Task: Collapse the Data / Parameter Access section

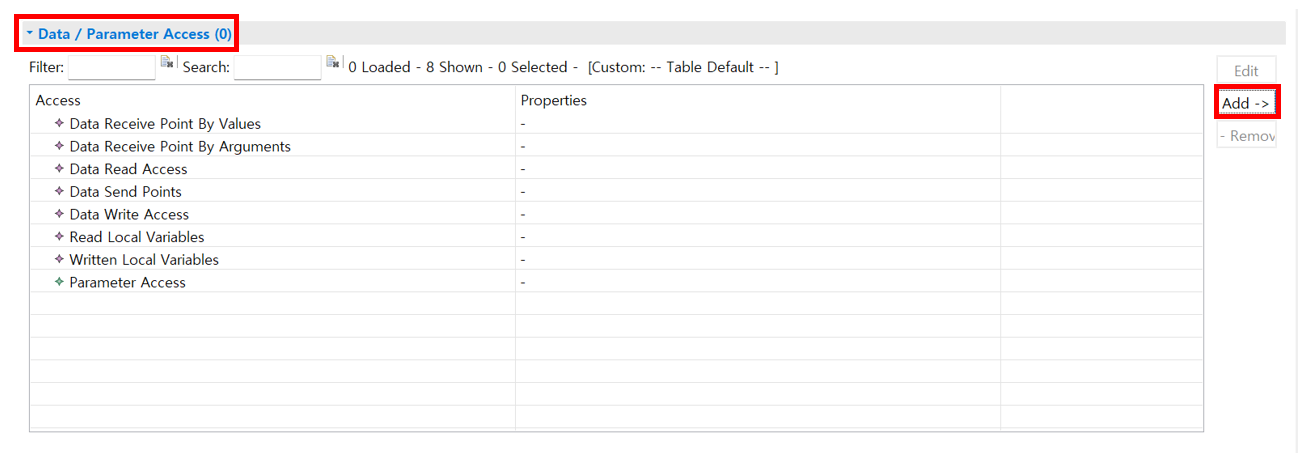Action: (30, 34)
